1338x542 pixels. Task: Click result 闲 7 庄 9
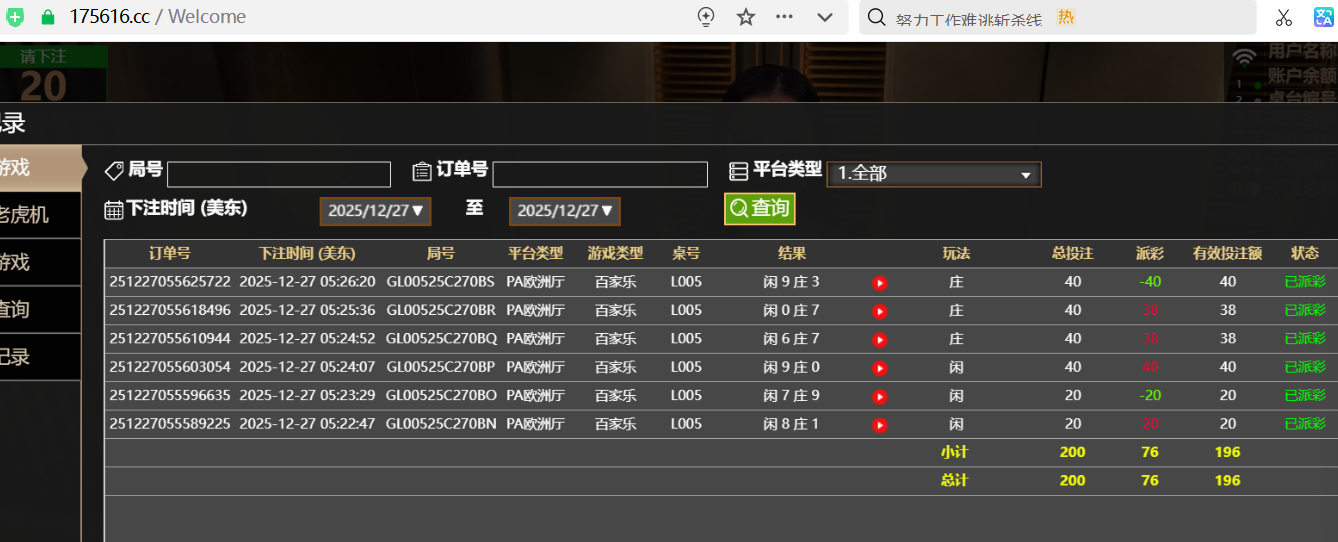coord(791,395)
